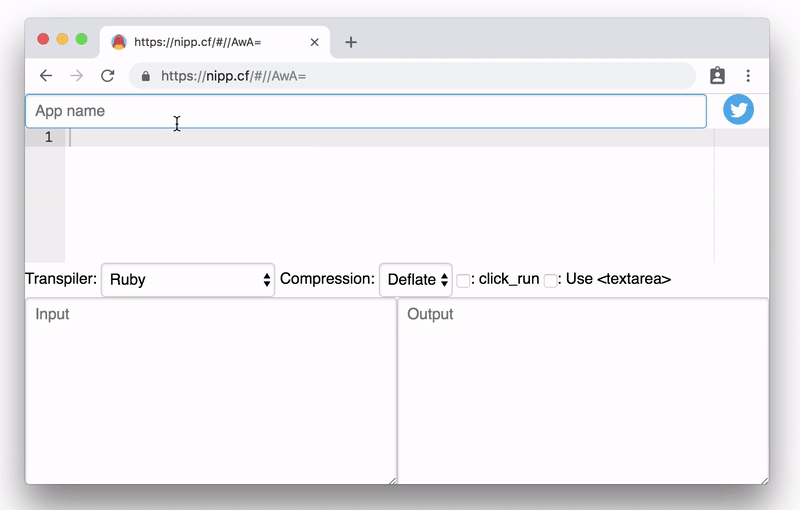Reload the page with refresh icon
The width and height of the screenshot is (800, 510).
tap(107, 76)
